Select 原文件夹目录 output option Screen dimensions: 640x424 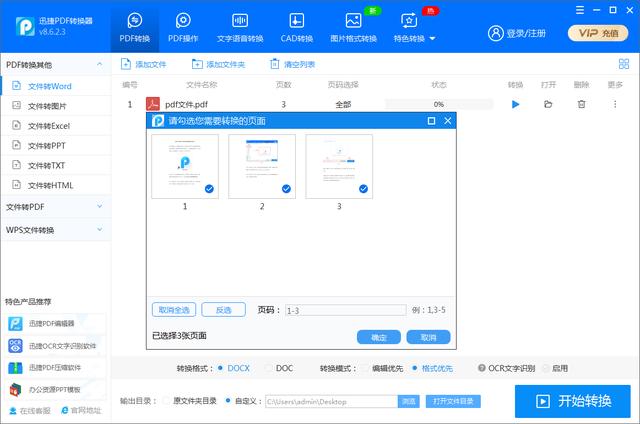click(166, 401)
